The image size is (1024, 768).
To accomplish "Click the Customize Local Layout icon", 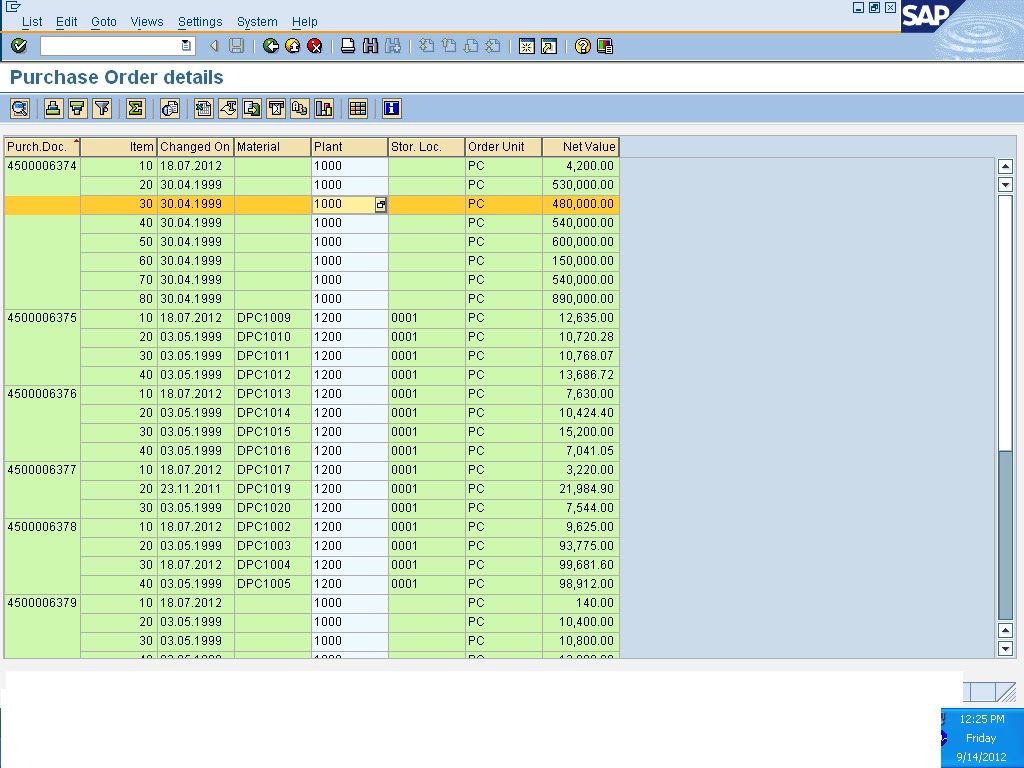I will [x=605, y=46].
